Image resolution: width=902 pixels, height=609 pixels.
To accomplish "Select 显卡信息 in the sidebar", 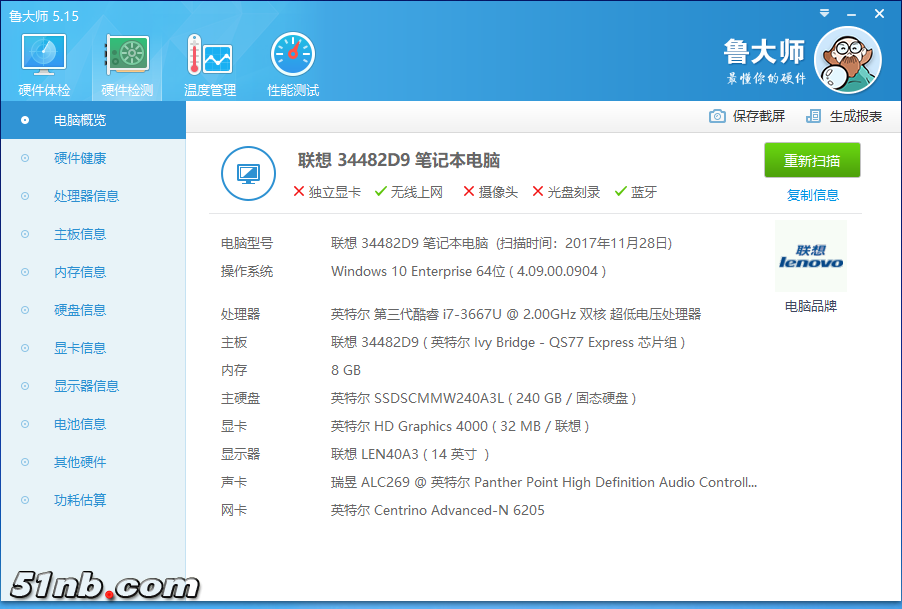I will (x=80, y=348).
